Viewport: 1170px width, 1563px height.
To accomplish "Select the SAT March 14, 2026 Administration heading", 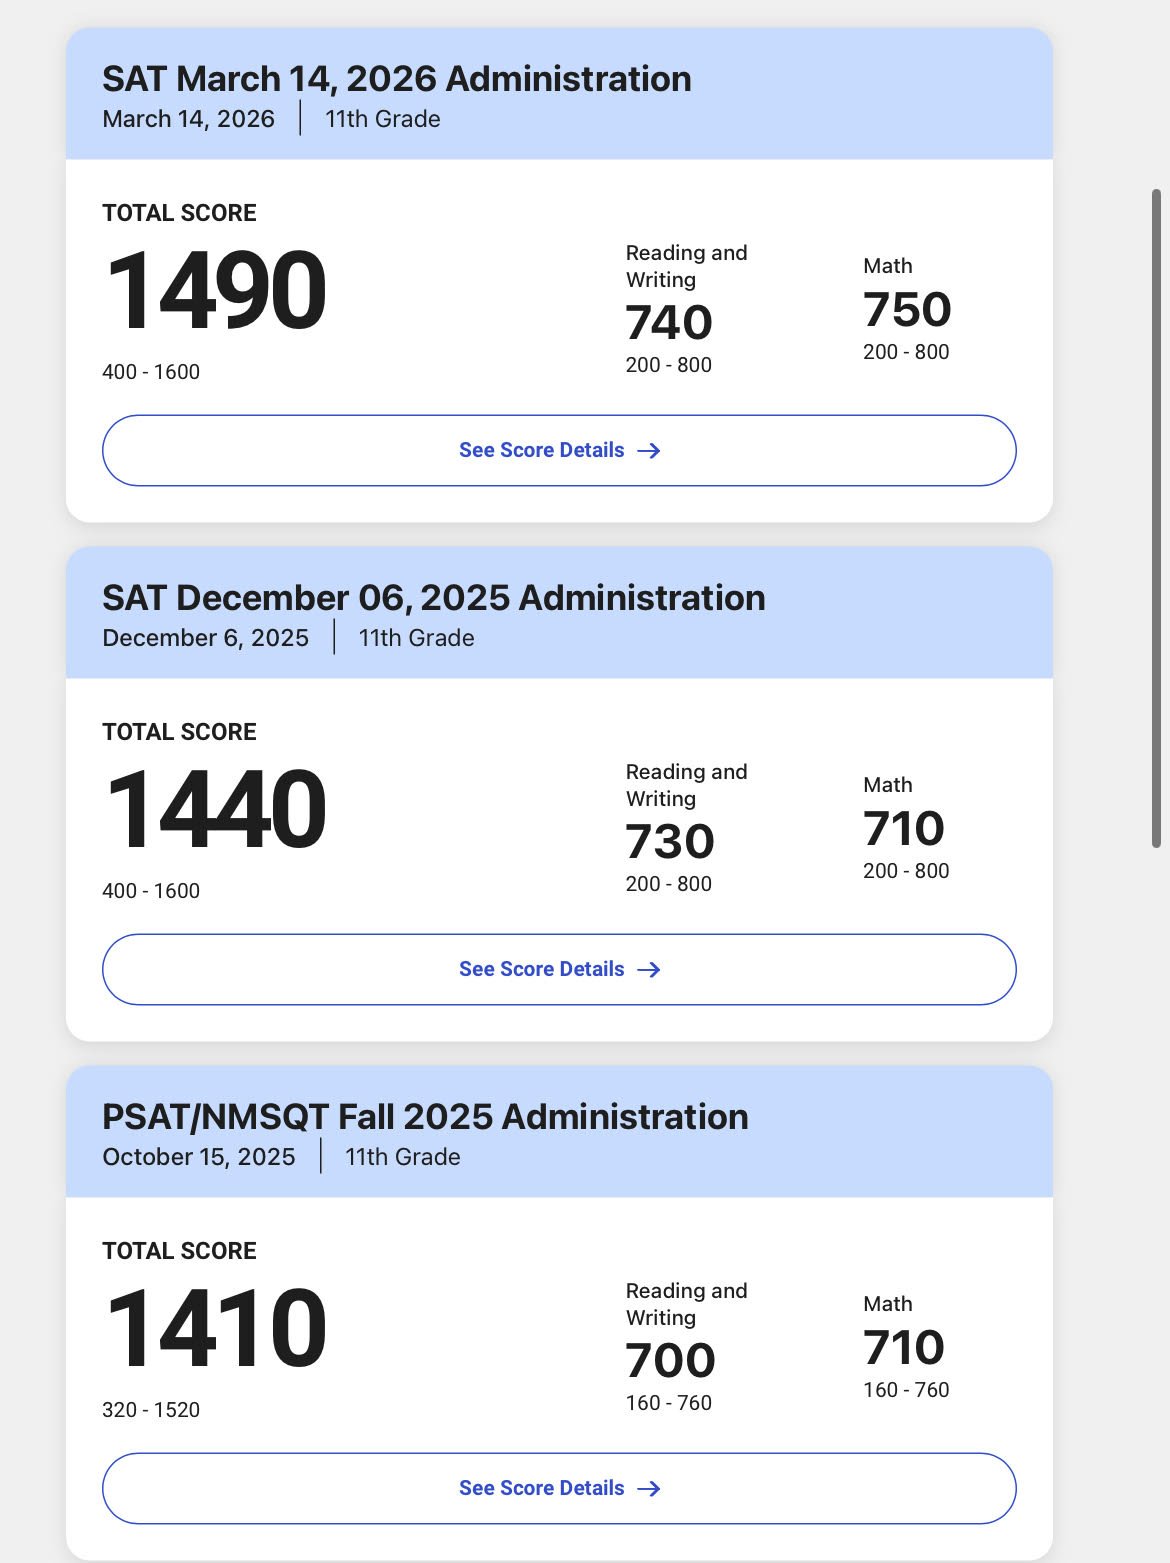I will pos(397,79).
